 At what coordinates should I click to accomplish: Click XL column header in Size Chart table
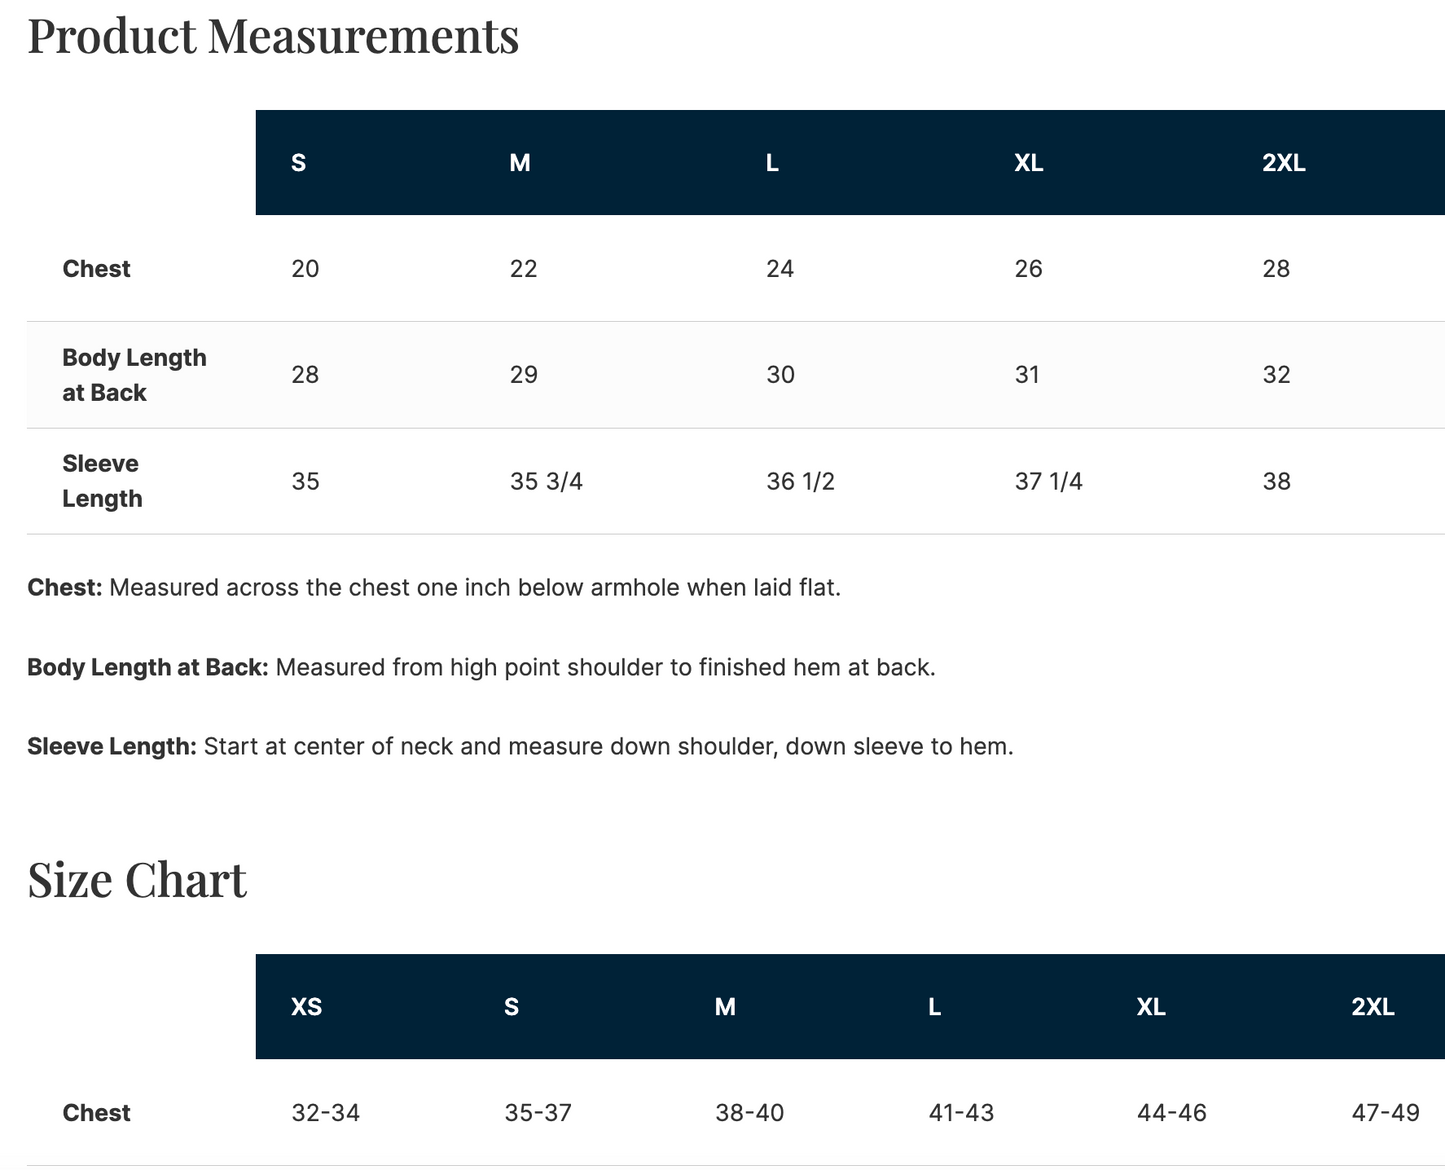pyautogui.click(x=1151, y=1007)
